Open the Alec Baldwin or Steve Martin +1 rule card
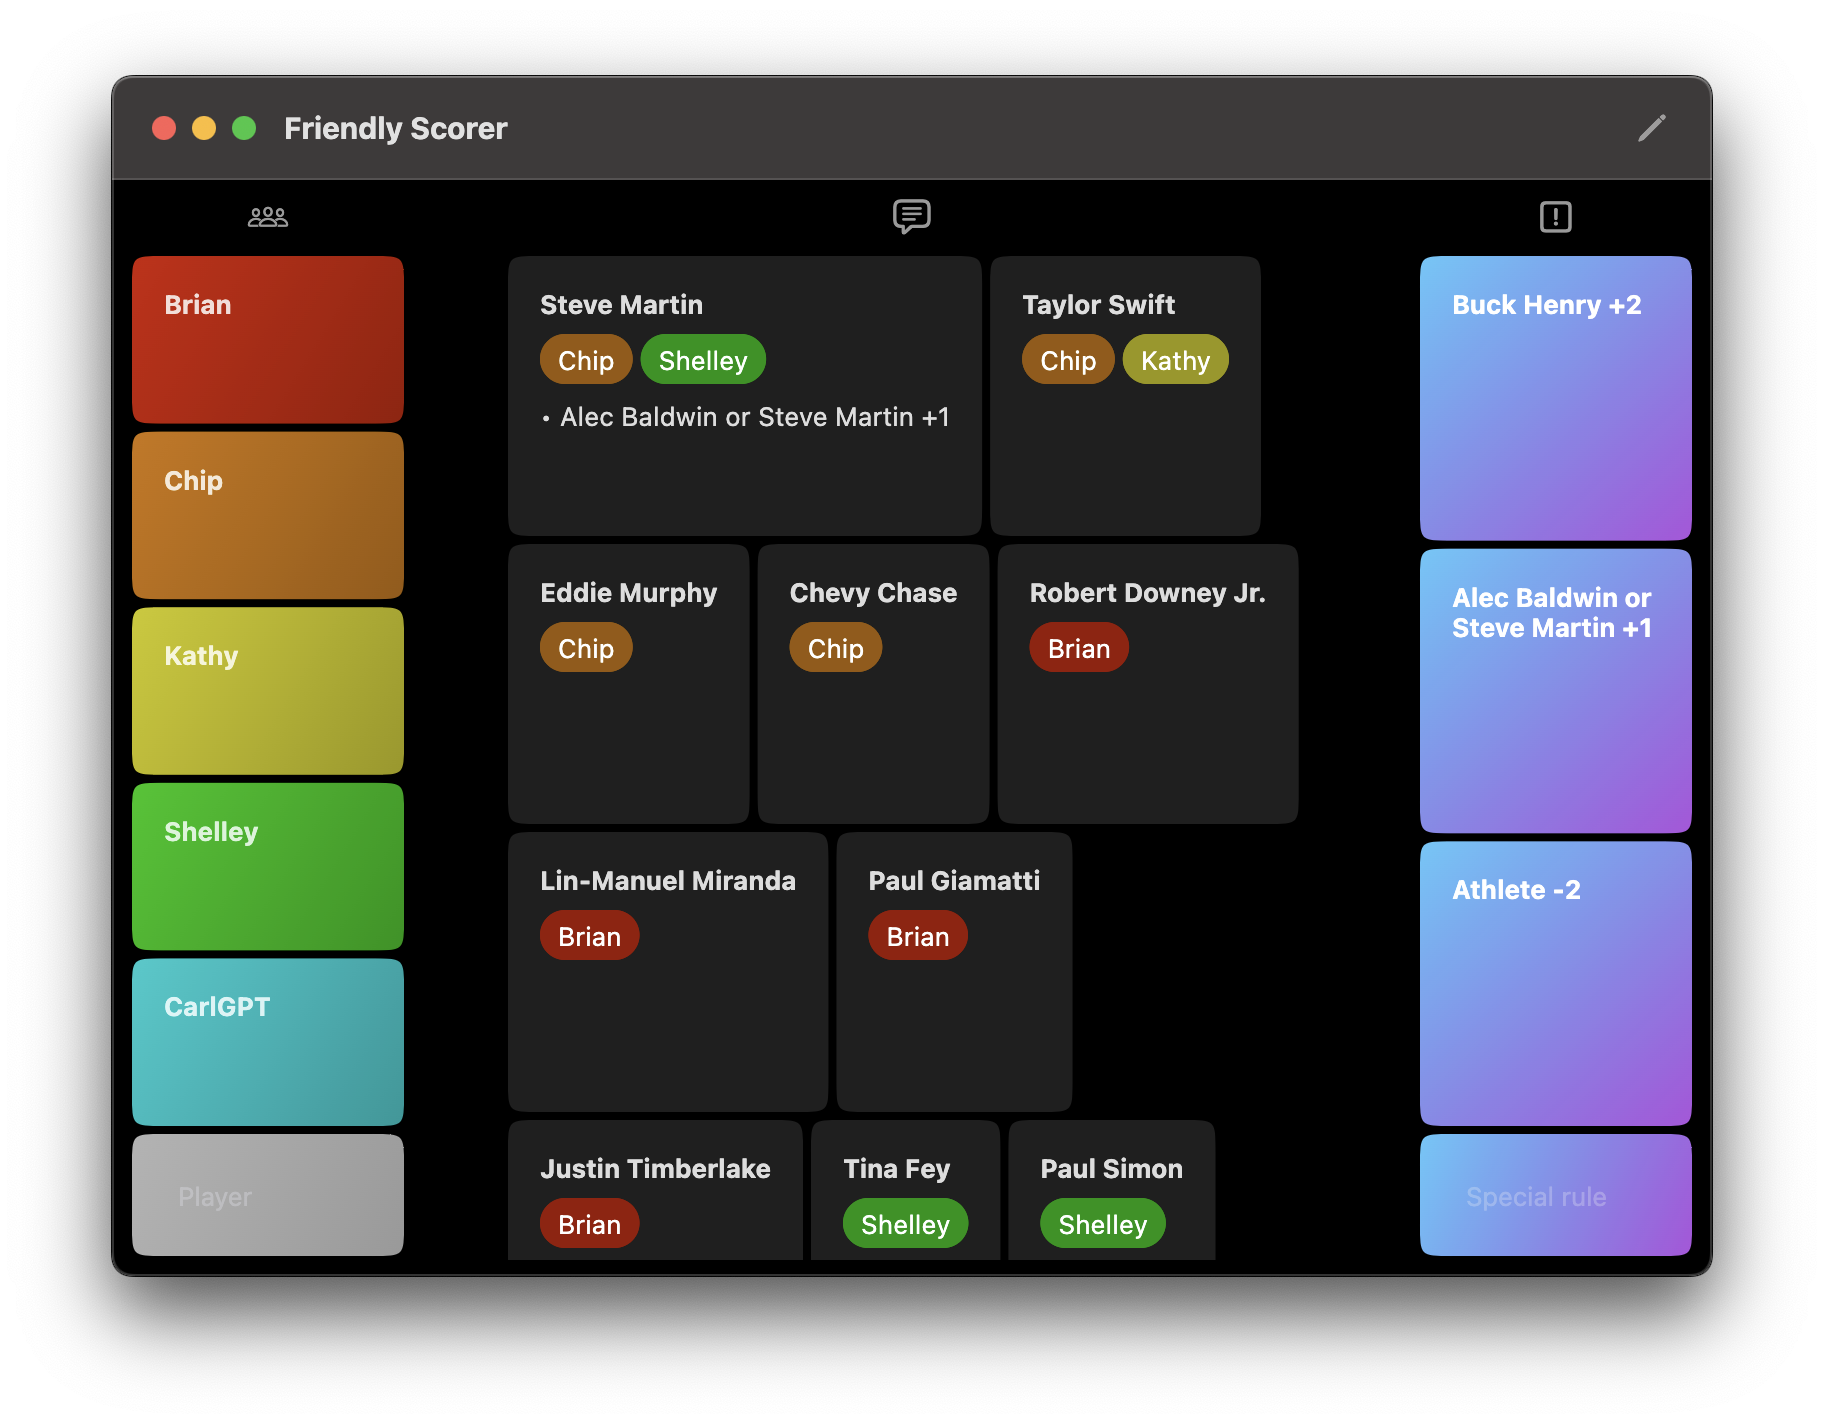This screenshot has width=1824, height=1424. [x=1556, y=690]
